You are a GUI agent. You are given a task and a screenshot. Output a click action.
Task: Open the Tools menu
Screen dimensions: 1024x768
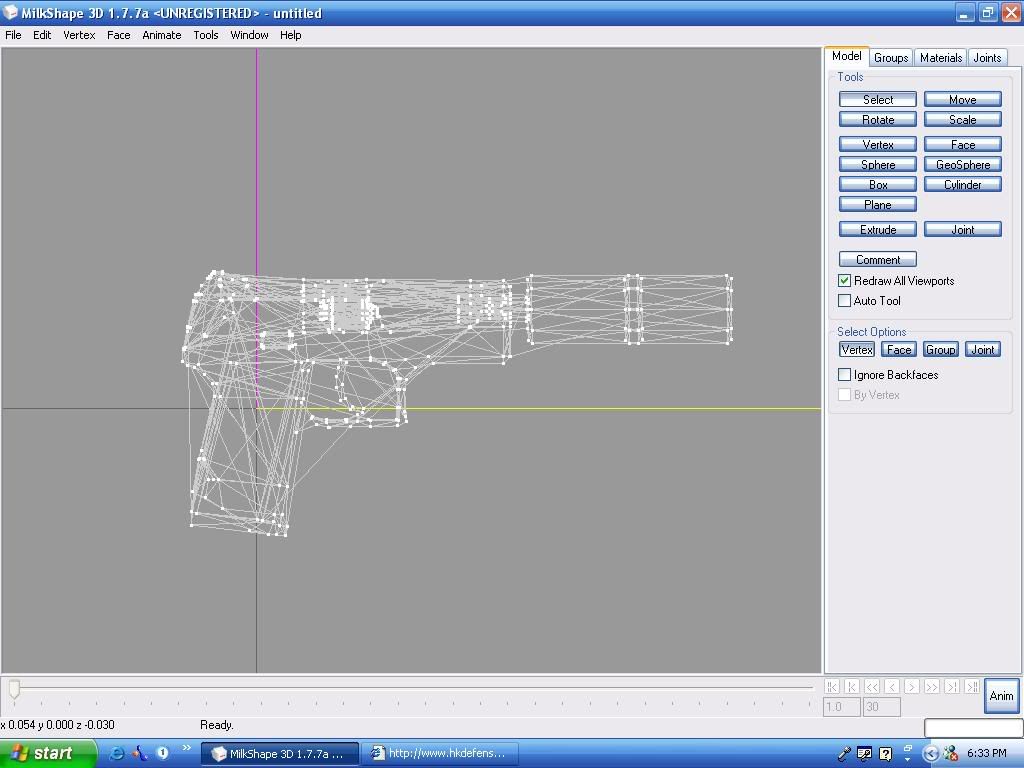[x=206, y=35]
